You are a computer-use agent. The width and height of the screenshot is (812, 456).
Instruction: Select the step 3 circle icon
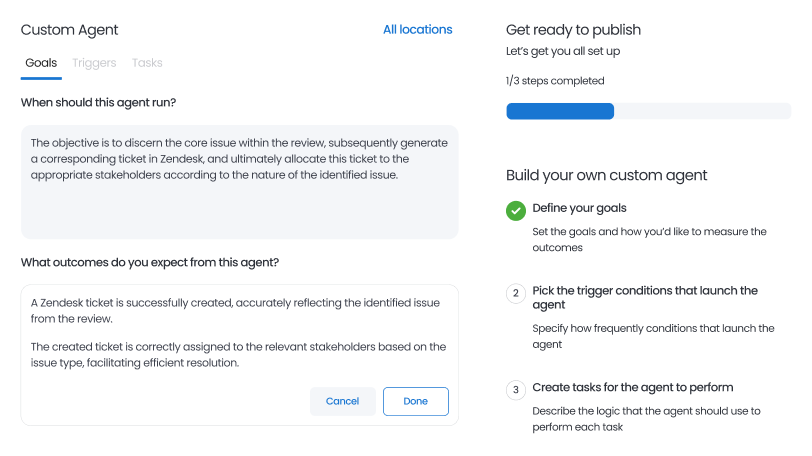point(516,390)
